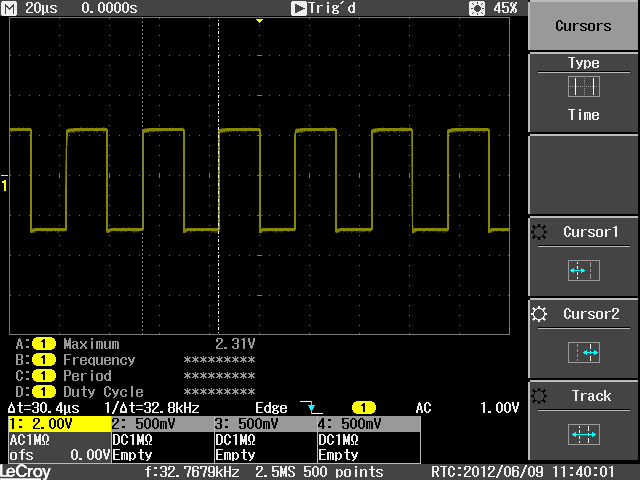Click the brightness intensity icon

point(477,8)
